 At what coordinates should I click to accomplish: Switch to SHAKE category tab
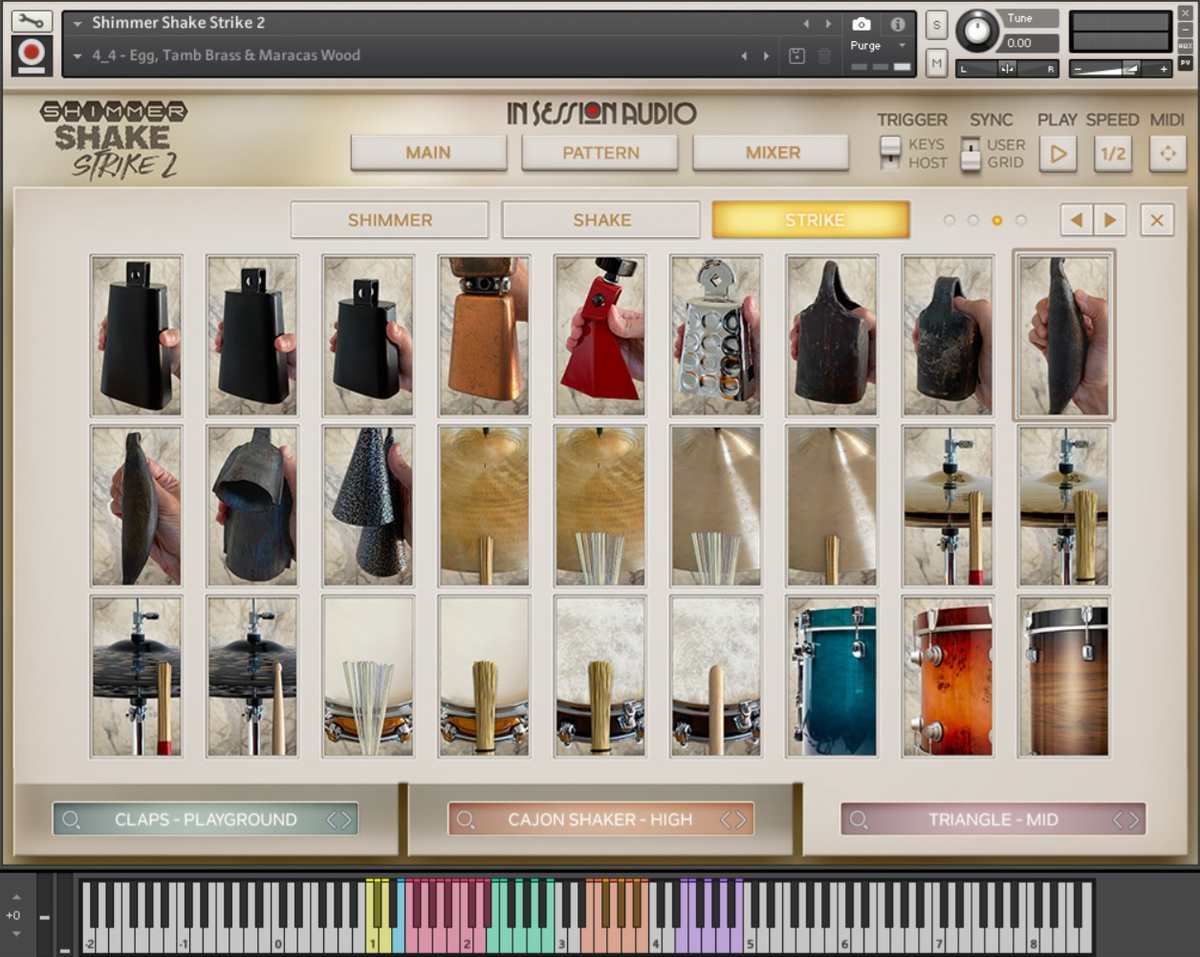[x=601, y=220]
